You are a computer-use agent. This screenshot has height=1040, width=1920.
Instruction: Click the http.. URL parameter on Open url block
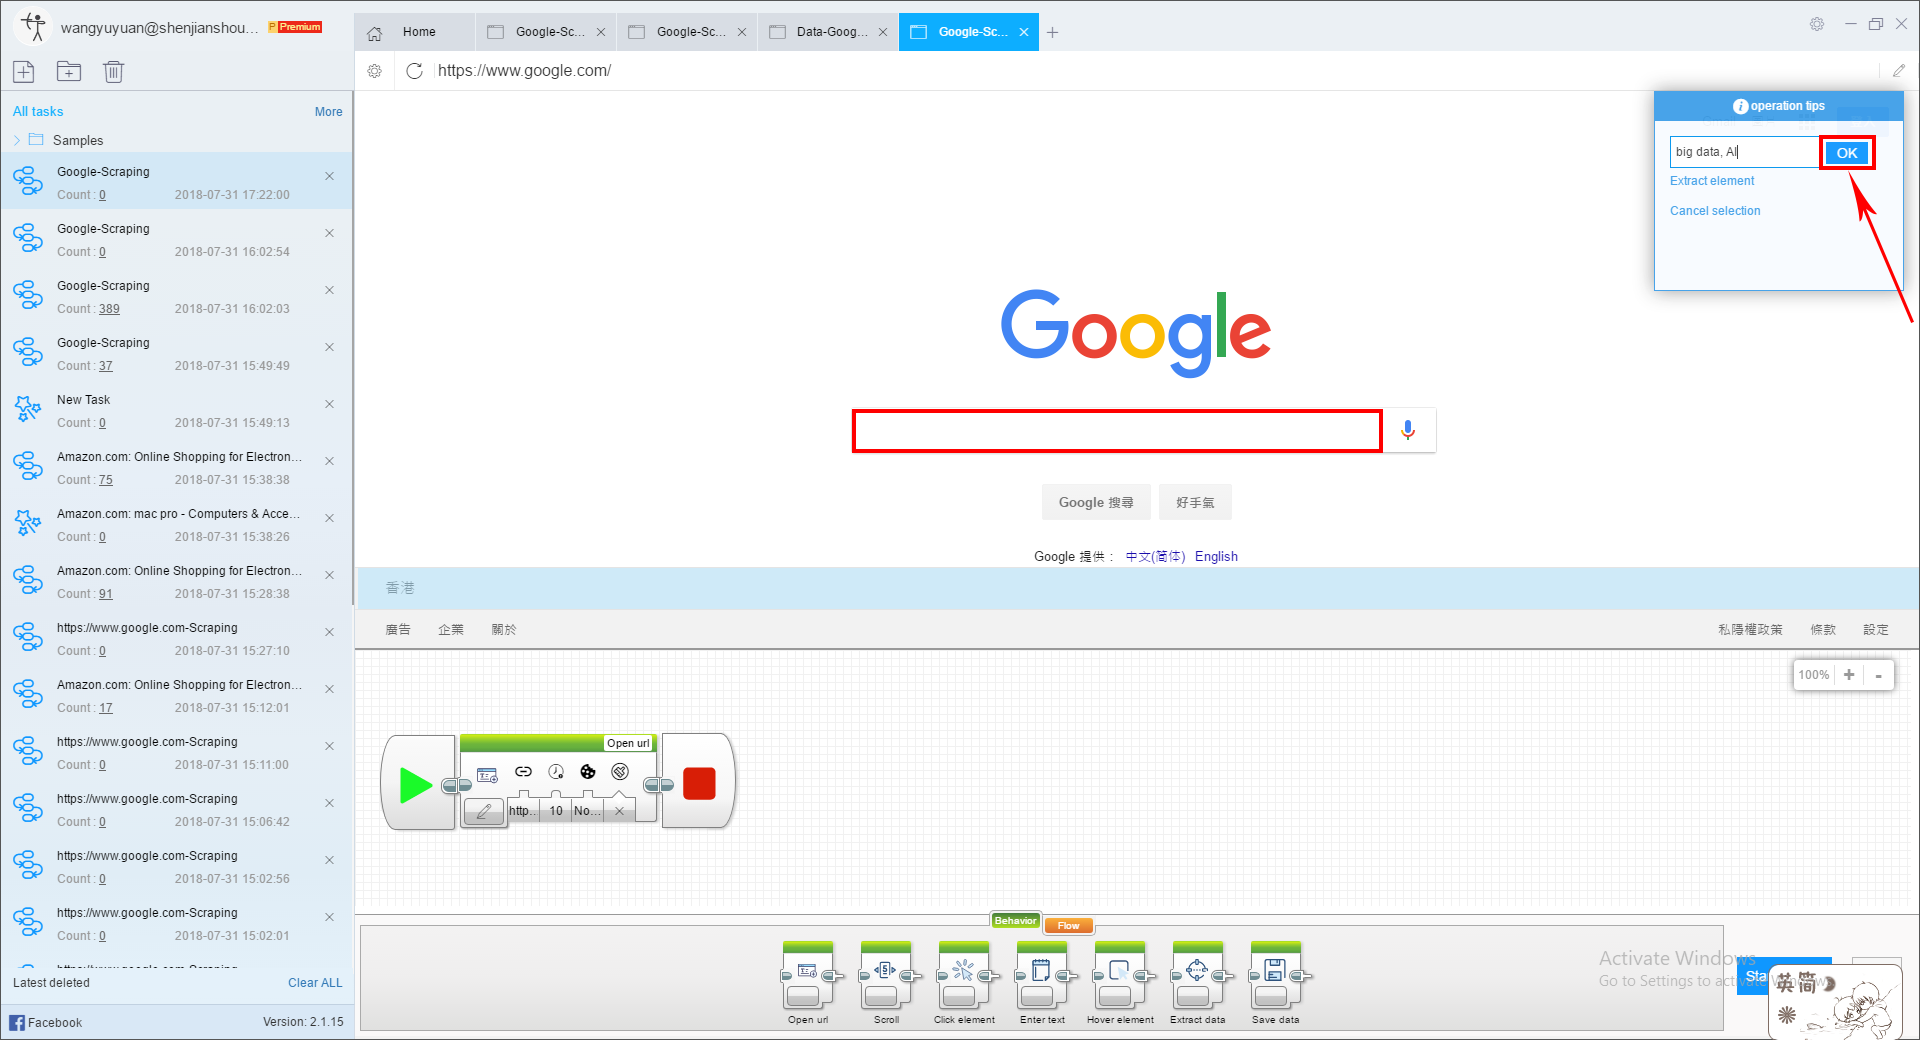(523, 810)
